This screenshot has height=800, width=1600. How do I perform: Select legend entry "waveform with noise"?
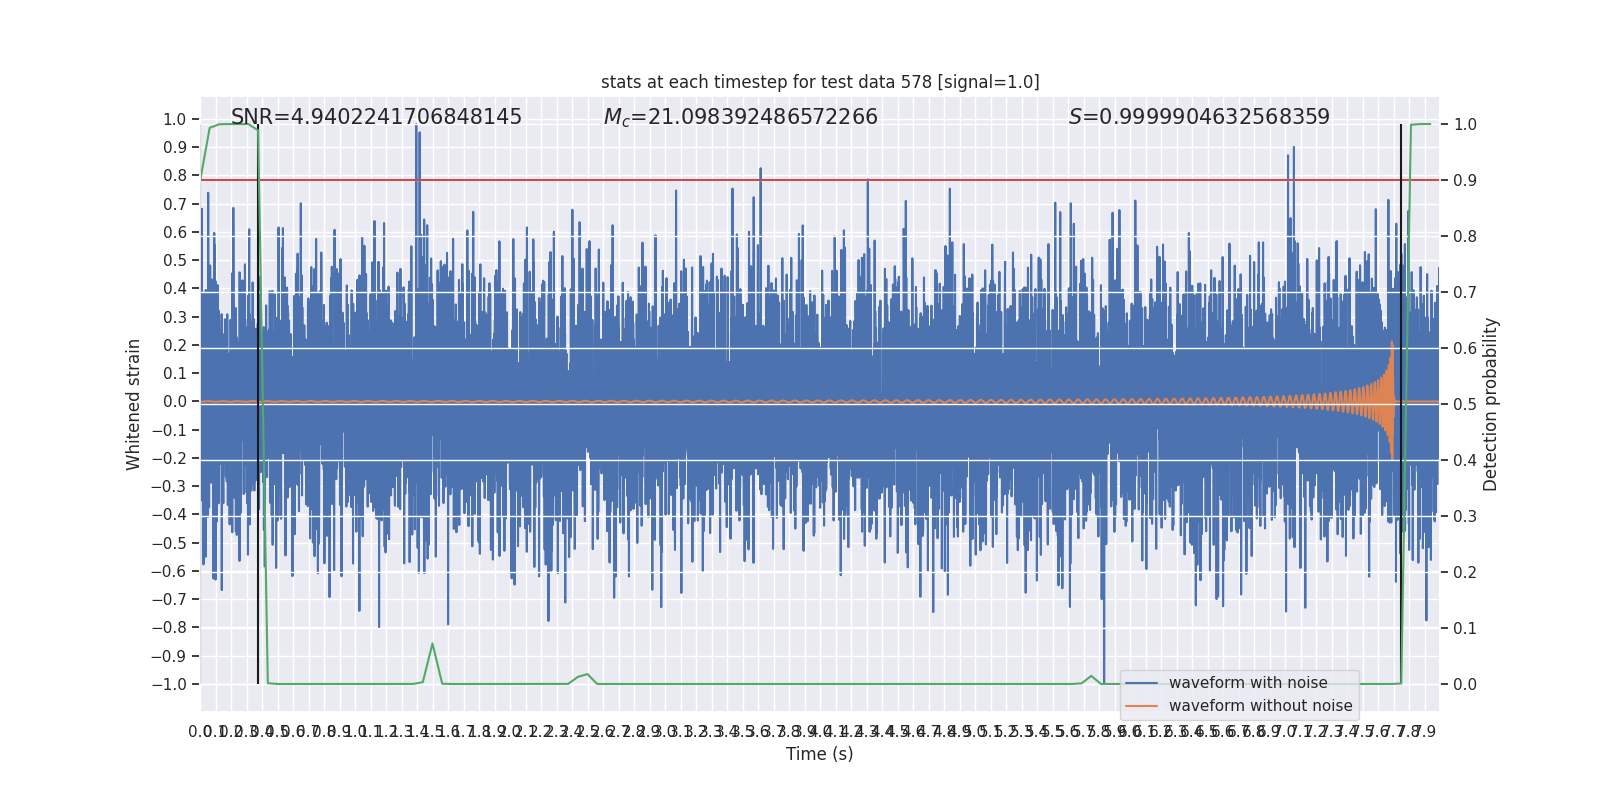[1248, 683]
